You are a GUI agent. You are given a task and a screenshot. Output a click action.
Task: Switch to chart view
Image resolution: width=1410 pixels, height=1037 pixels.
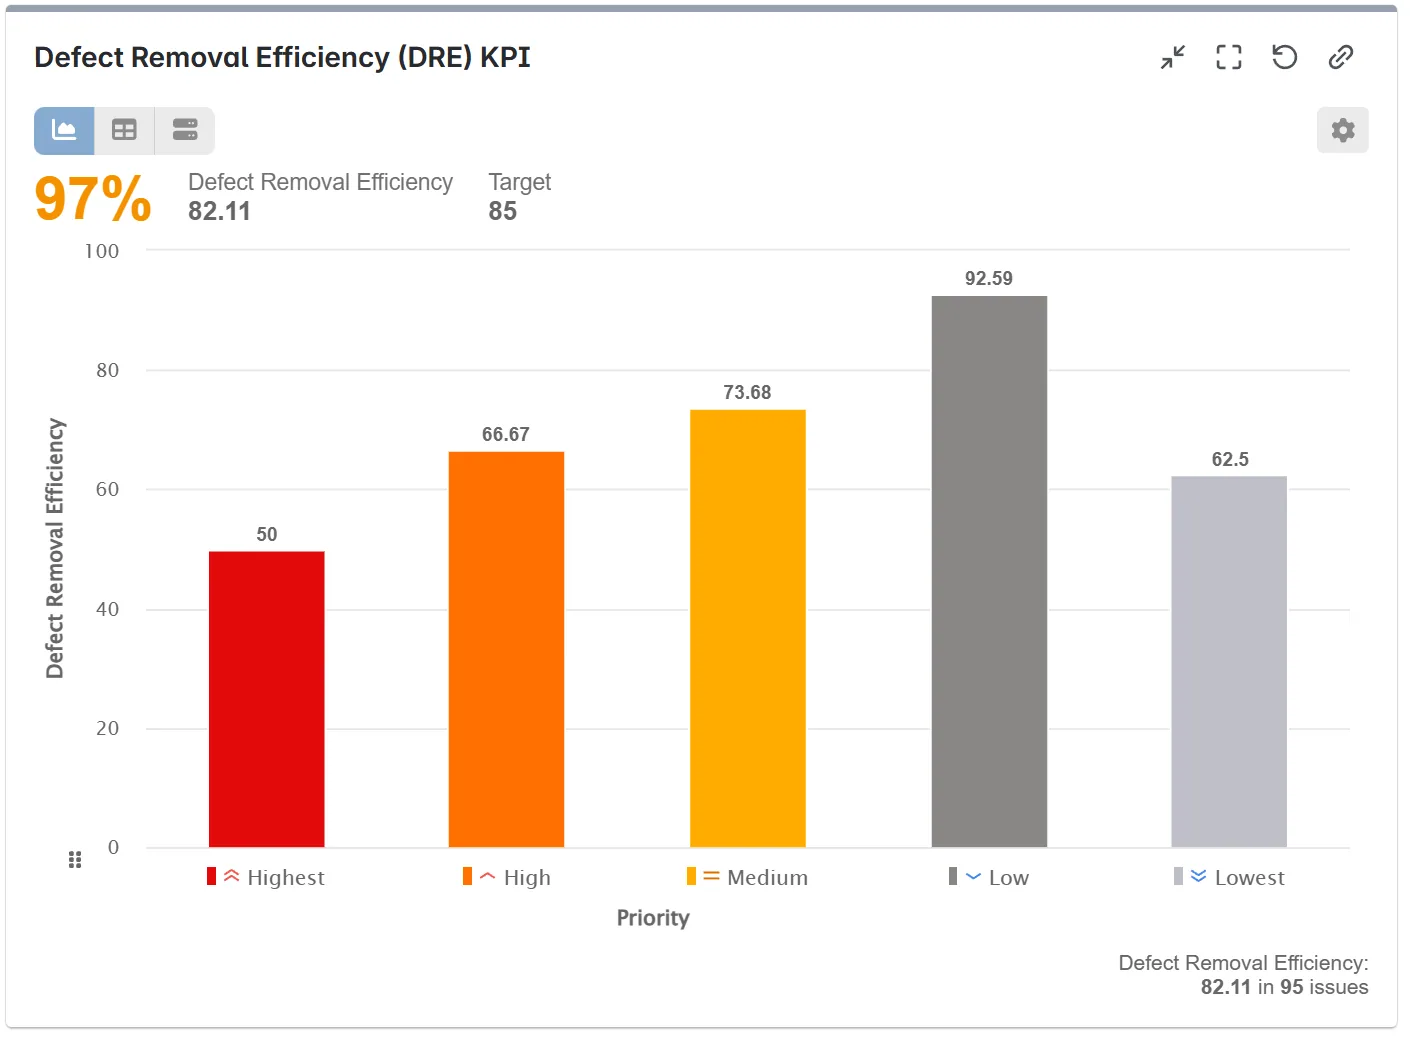64,130
